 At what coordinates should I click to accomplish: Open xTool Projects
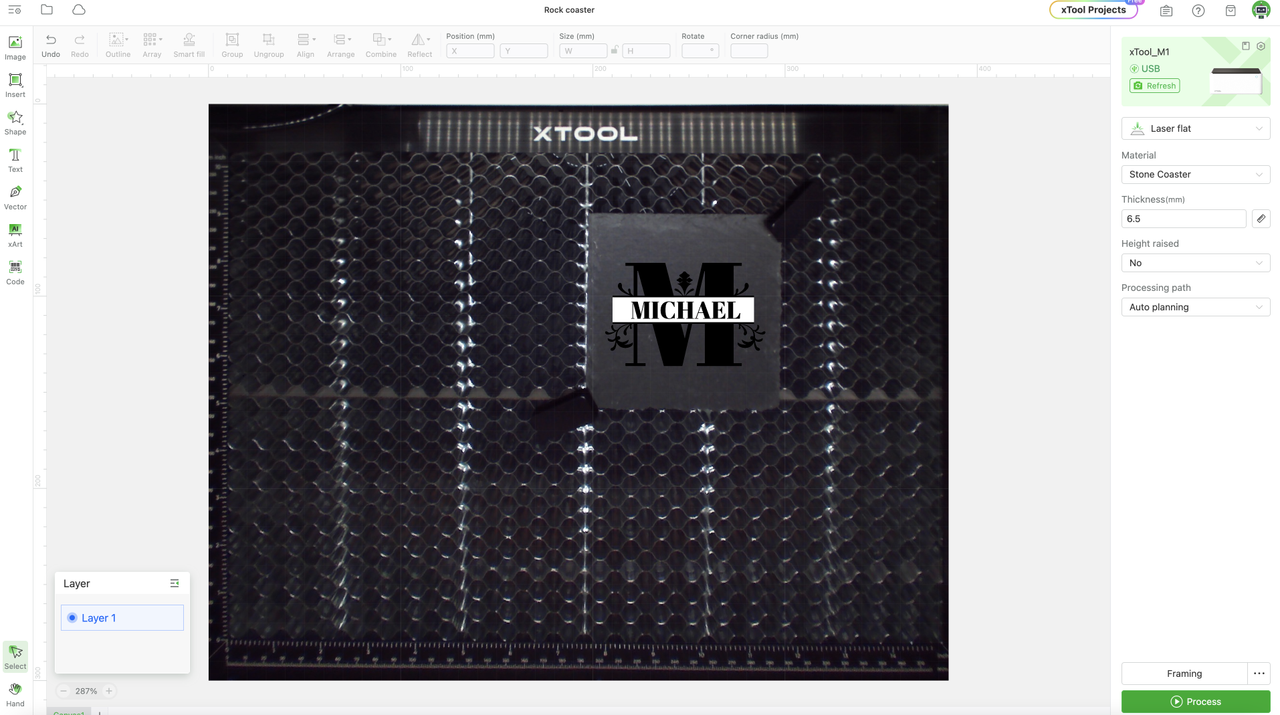pyautogui.click(x=1093, y=10)
